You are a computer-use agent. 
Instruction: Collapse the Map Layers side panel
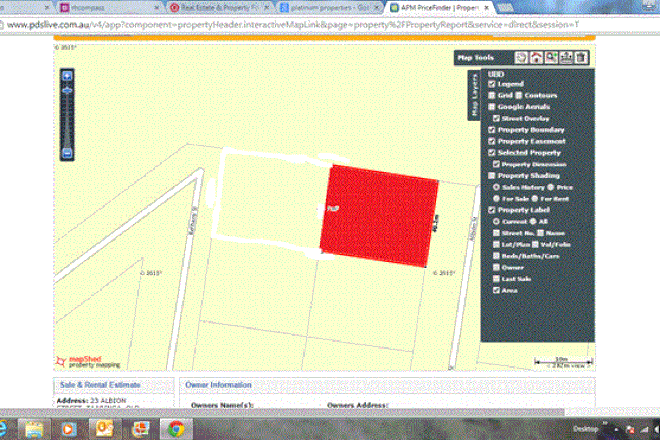point(475,98)
